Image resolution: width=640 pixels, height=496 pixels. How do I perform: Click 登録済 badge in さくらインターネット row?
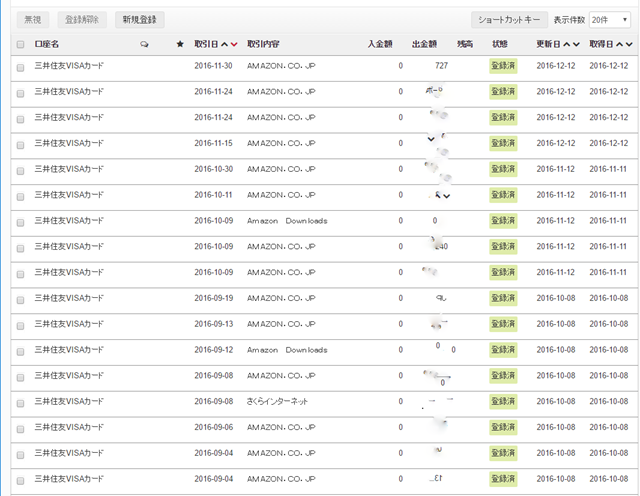click(x=503, y=401)
